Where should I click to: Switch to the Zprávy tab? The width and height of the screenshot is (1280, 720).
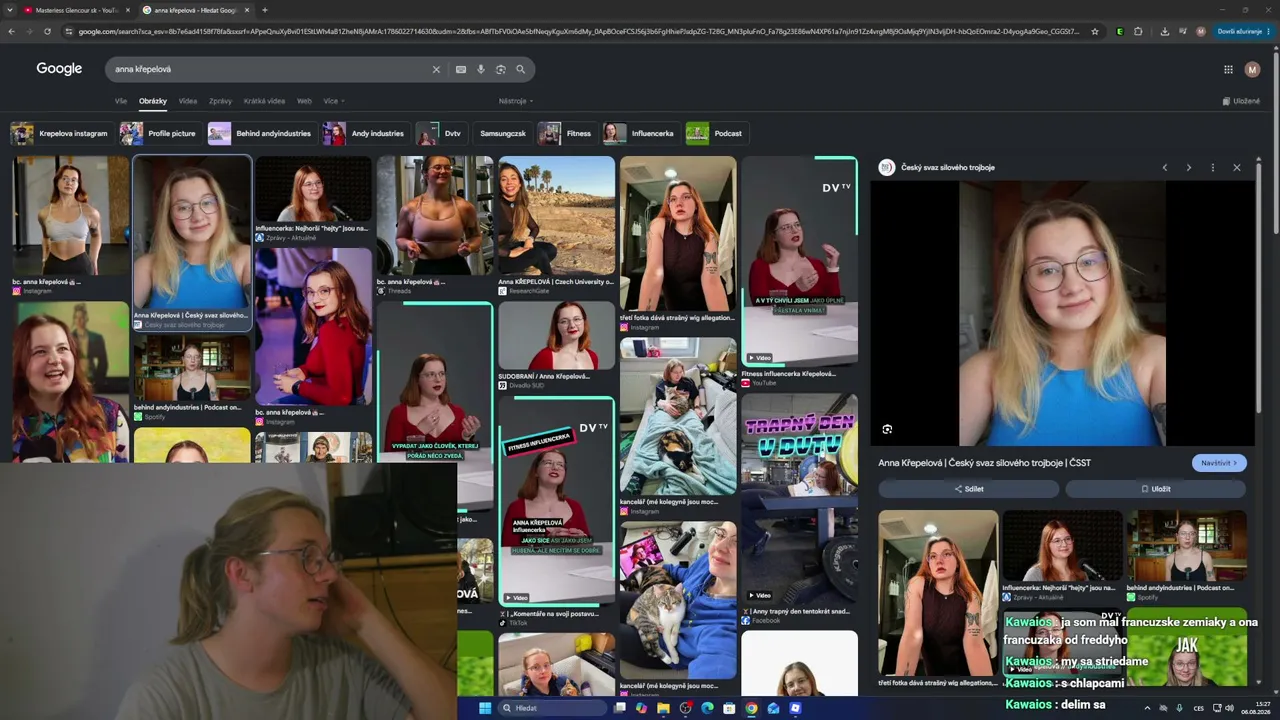click(x=220, y=101)
